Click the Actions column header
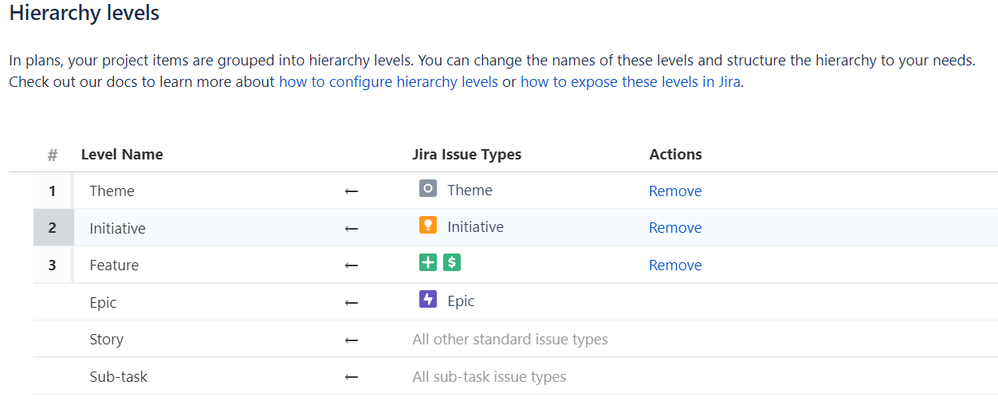This screenshot has width=998, height=405. [675, 154]
